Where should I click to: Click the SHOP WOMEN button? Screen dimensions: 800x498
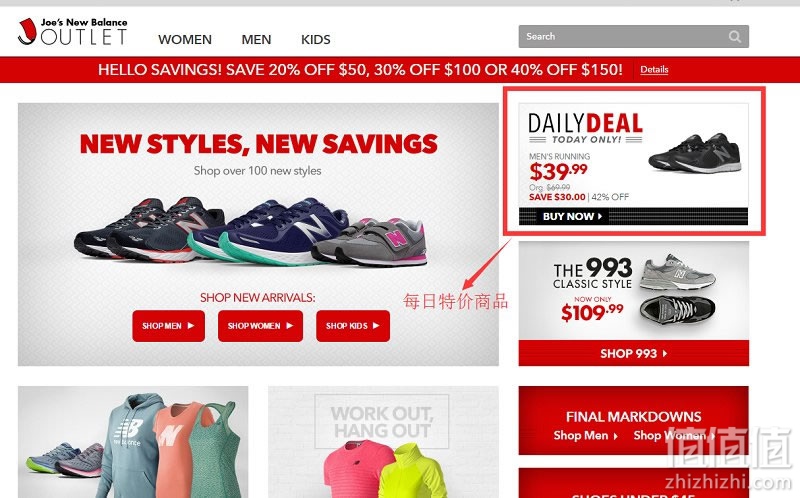click(260, 326)
